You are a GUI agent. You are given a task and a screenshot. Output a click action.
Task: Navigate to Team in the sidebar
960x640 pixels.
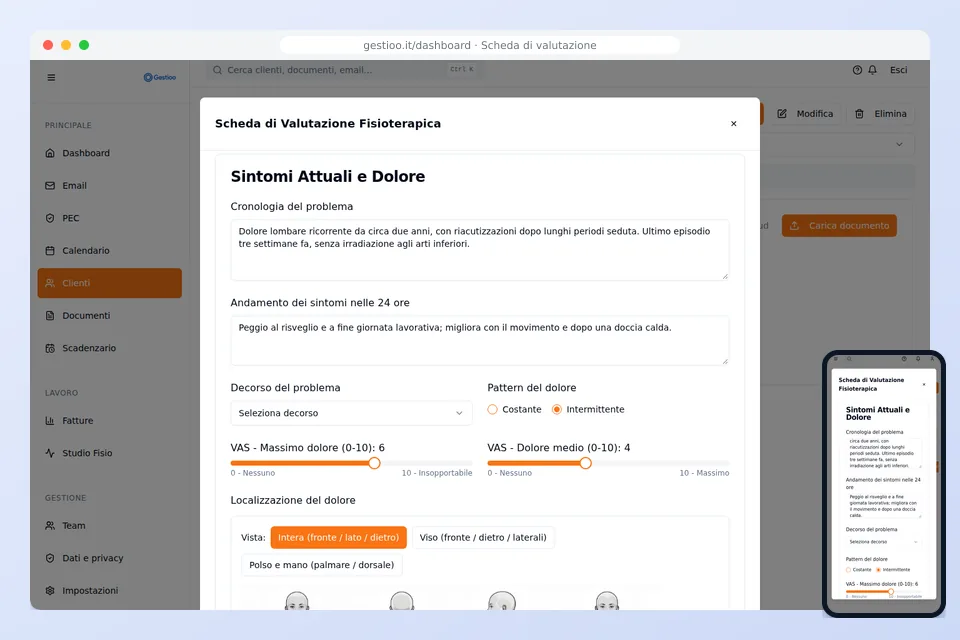[x=110, y=525]
